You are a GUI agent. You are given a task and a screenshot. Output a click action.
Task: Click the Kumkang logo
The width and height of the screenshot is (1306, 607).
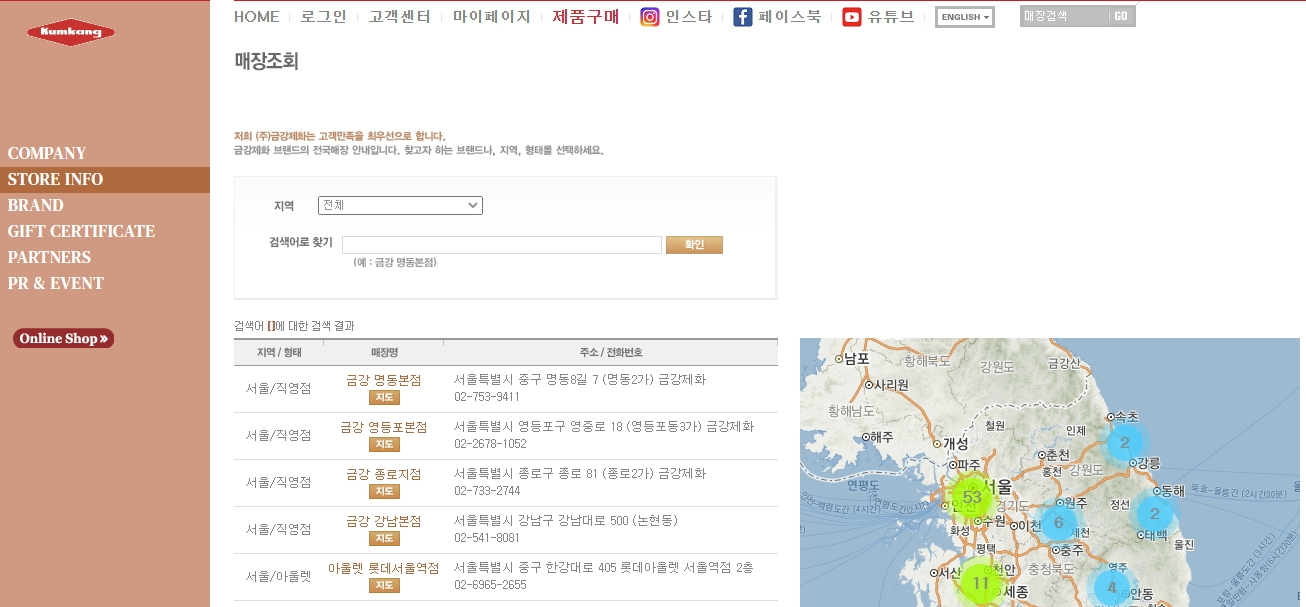pyautogui.click(x=71, y=33)
